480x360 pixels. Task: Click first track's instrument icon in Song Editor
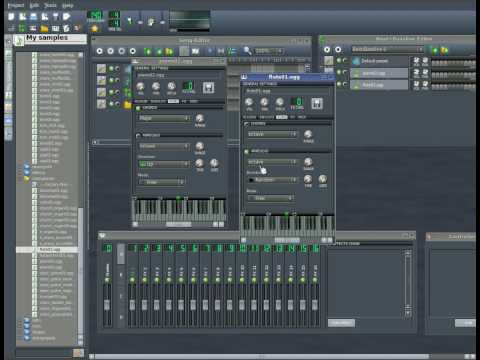[101, 69]
